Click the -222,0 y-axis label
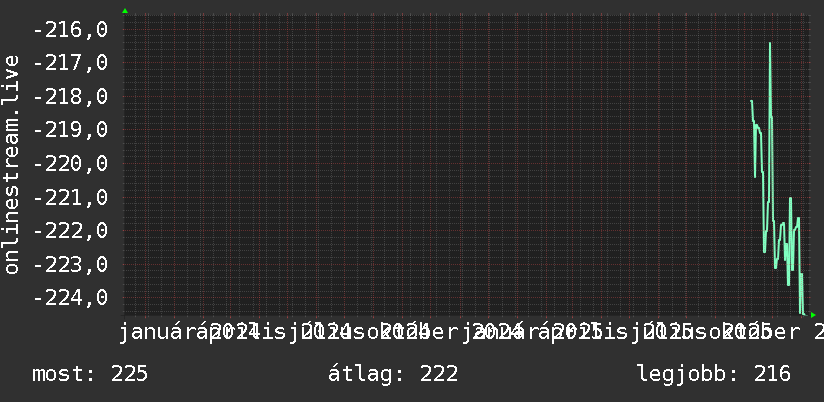 pyautogui.click(x=70, y=231)
